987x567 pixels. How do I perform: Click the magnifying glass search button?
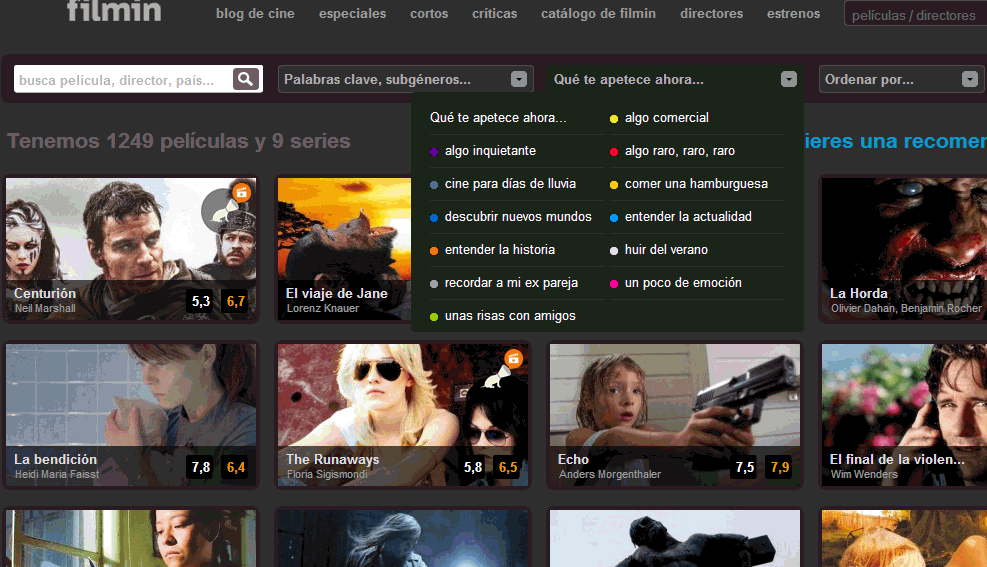(246, 79)
